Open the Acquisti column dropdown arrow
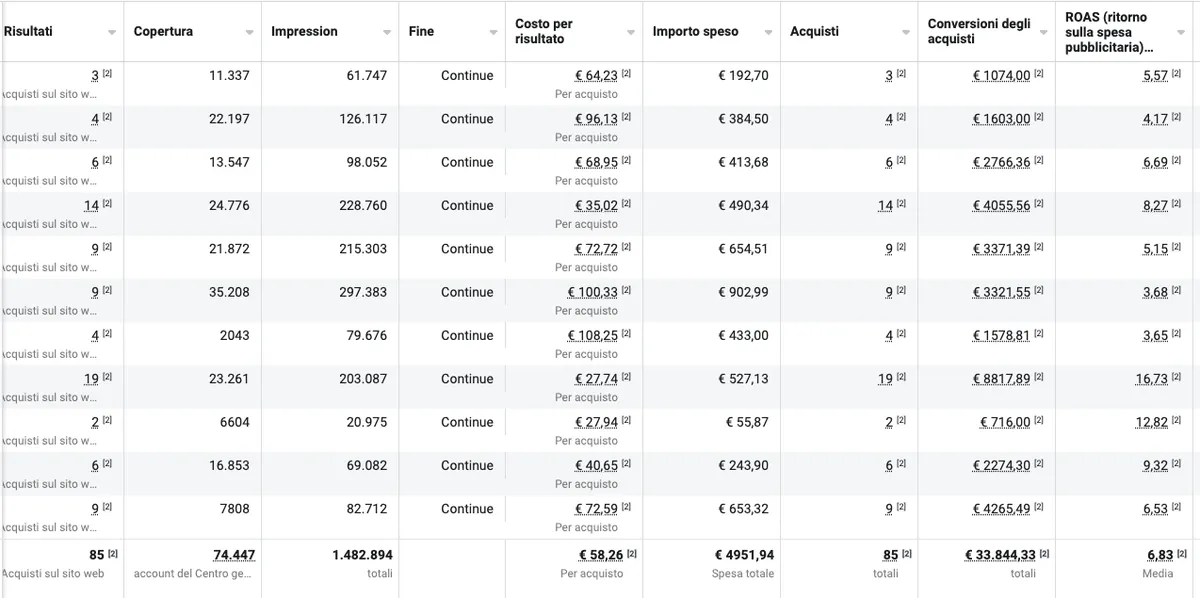The width and height of the screenshot is (1200, 598). point(906,33)
